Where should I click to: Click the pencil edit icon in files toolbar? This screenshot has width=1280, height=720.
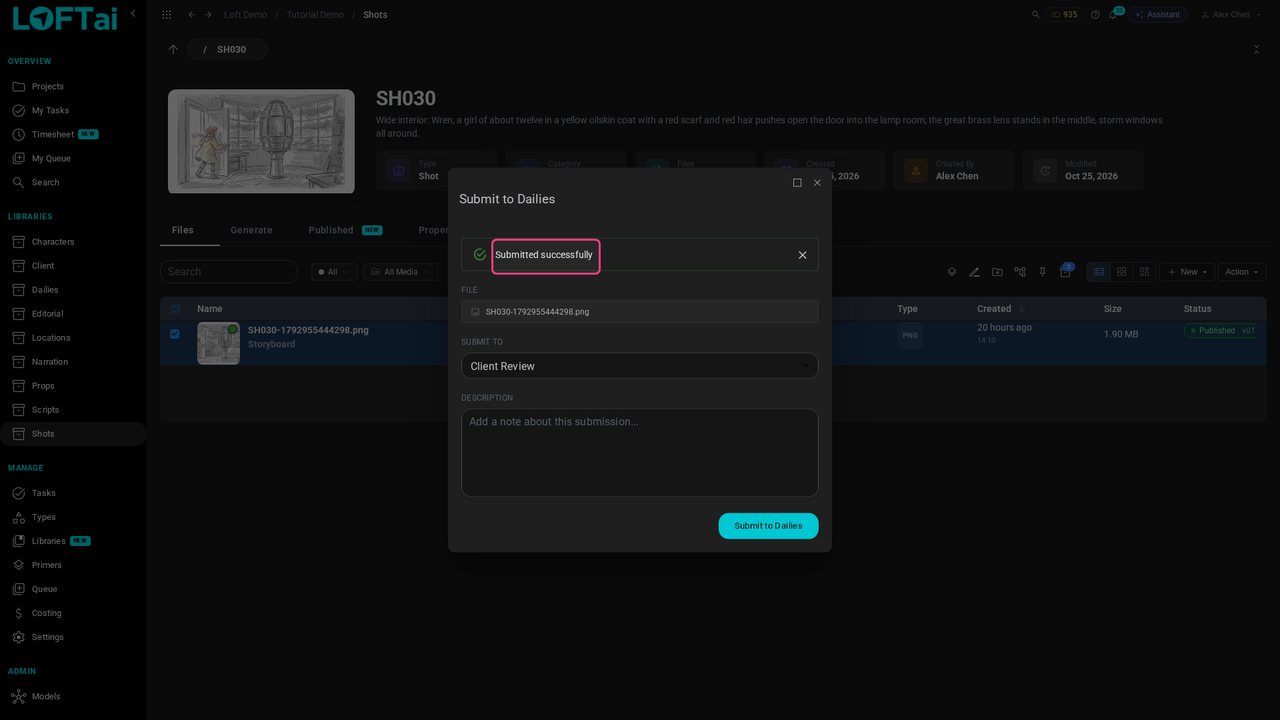(x=974, y=272)
